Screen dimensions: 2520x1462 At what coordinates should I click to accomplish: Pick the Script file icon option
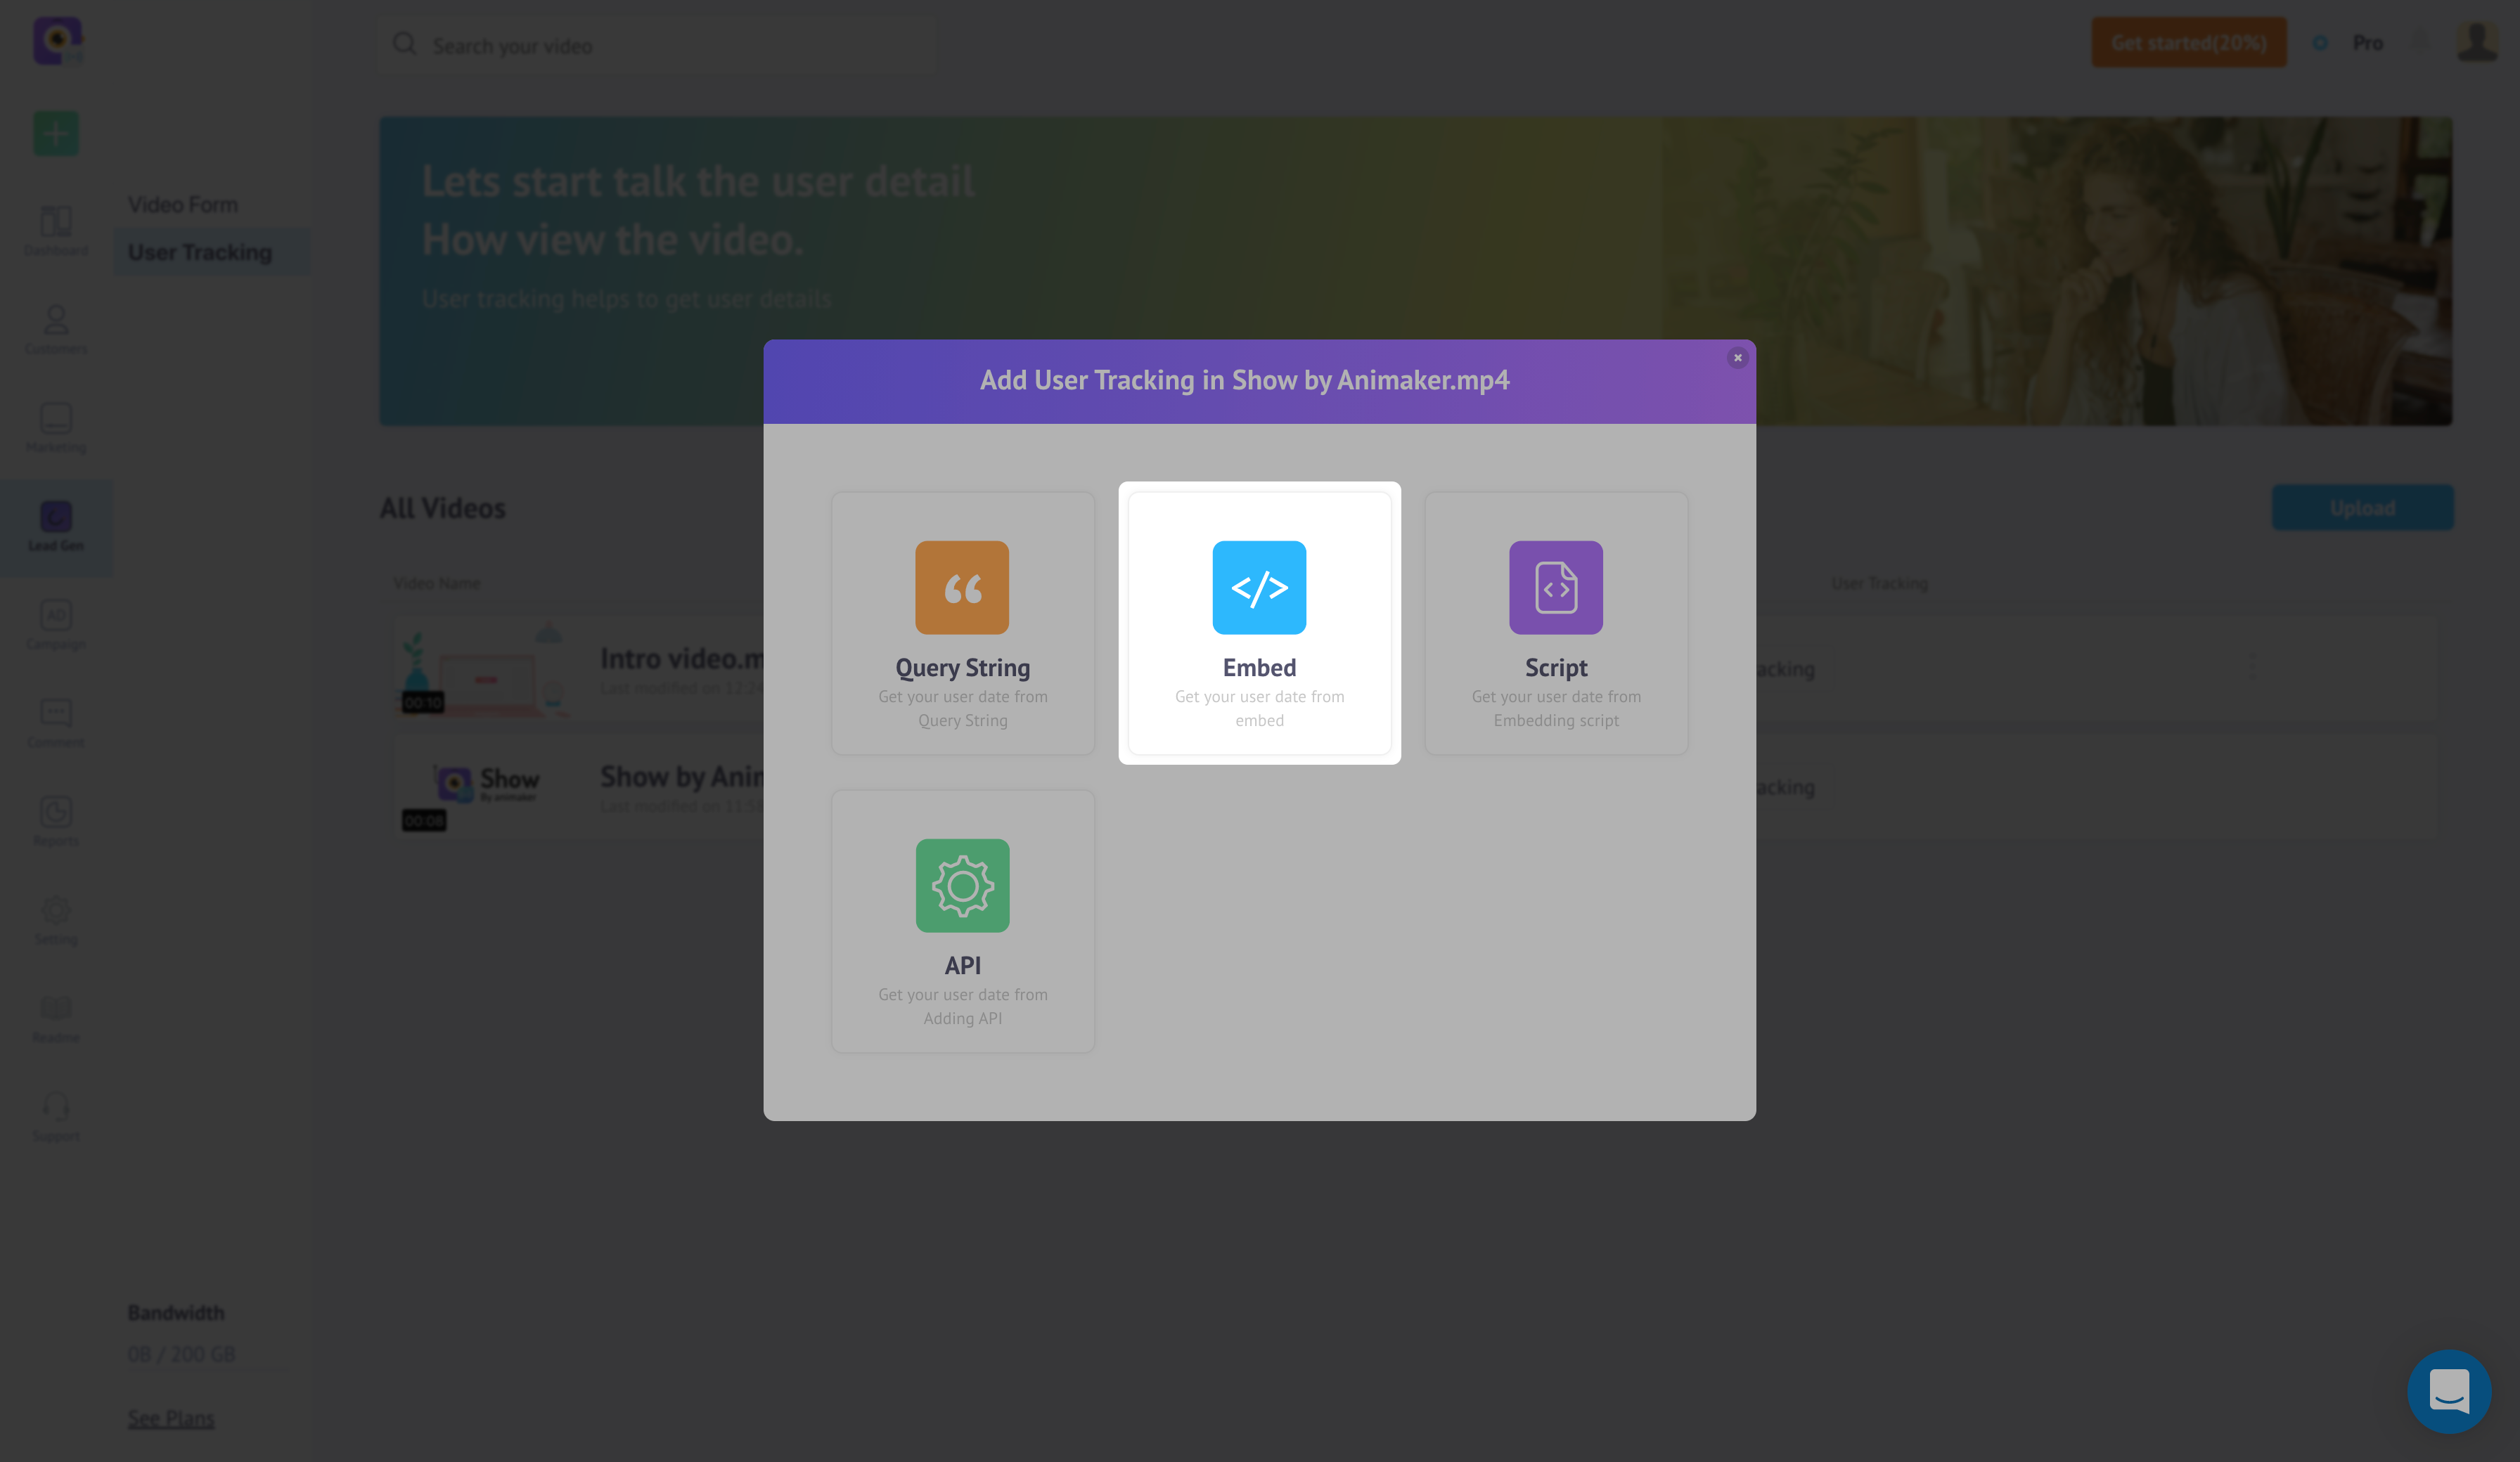coord(1556,623)
